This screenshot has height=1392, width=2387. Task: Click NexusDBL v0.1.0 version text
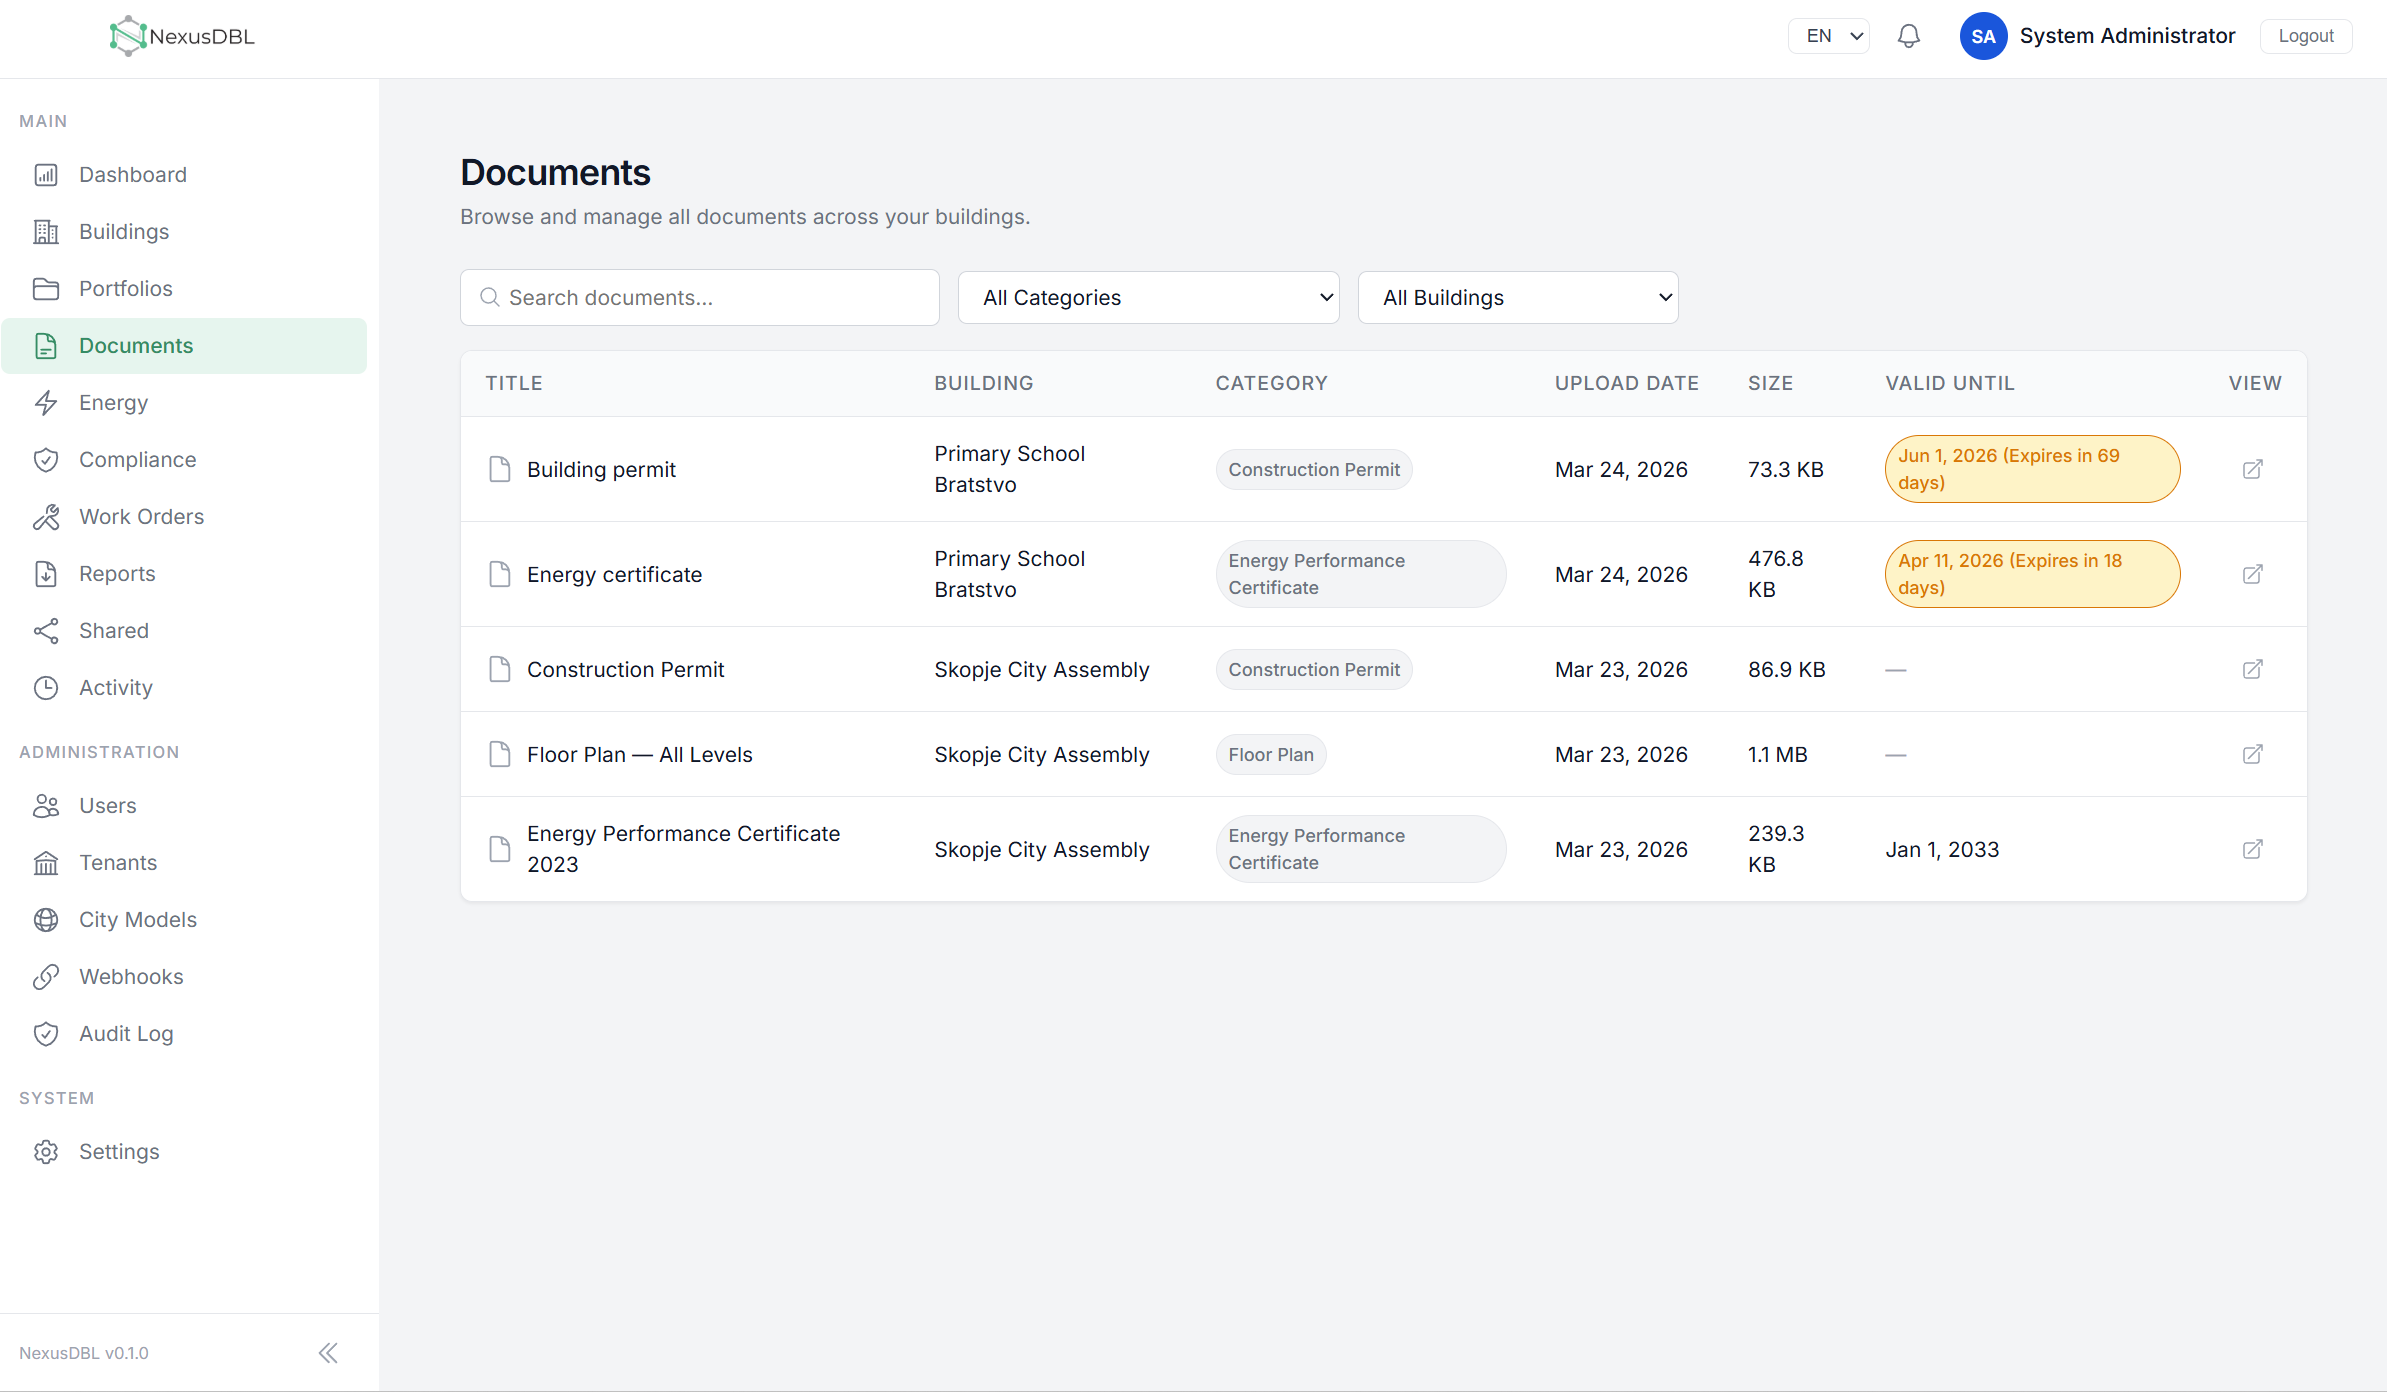click(x=84, y=1353)
